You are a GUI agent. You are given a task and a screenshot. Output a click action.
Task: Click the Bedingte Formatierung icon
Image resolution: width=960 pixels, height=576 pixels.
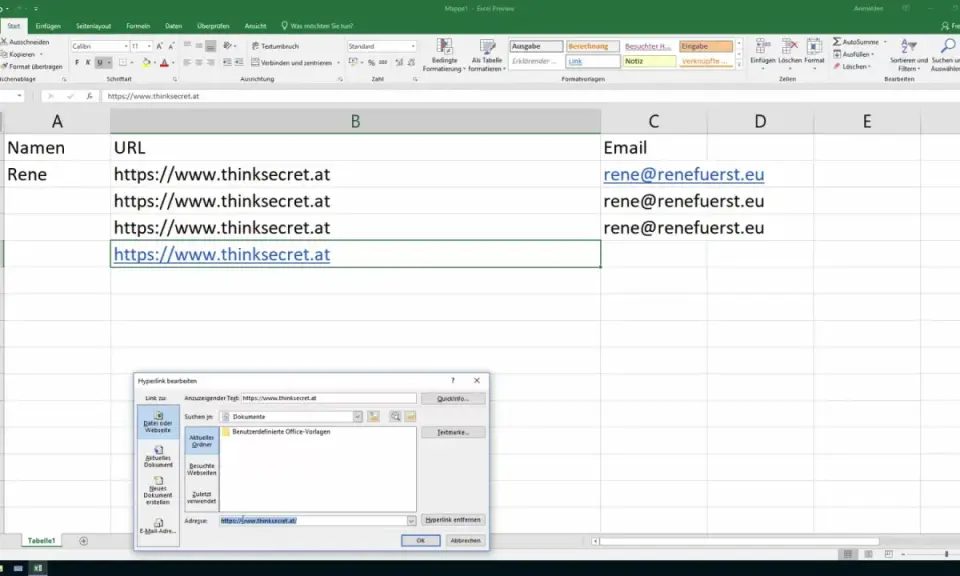click(444, 47)
